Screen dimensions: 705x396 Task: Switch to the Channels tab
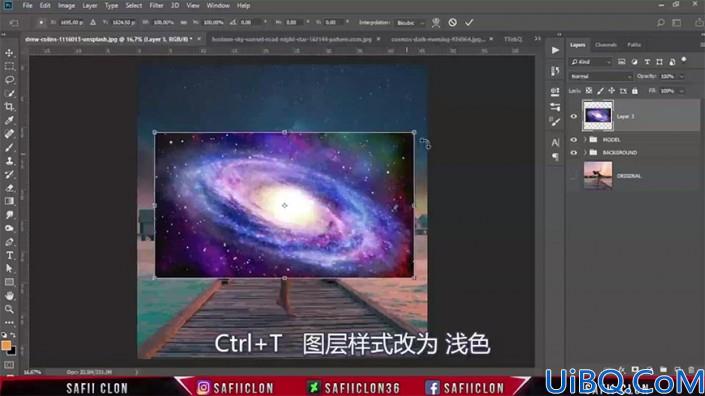(x=606, y=45)
